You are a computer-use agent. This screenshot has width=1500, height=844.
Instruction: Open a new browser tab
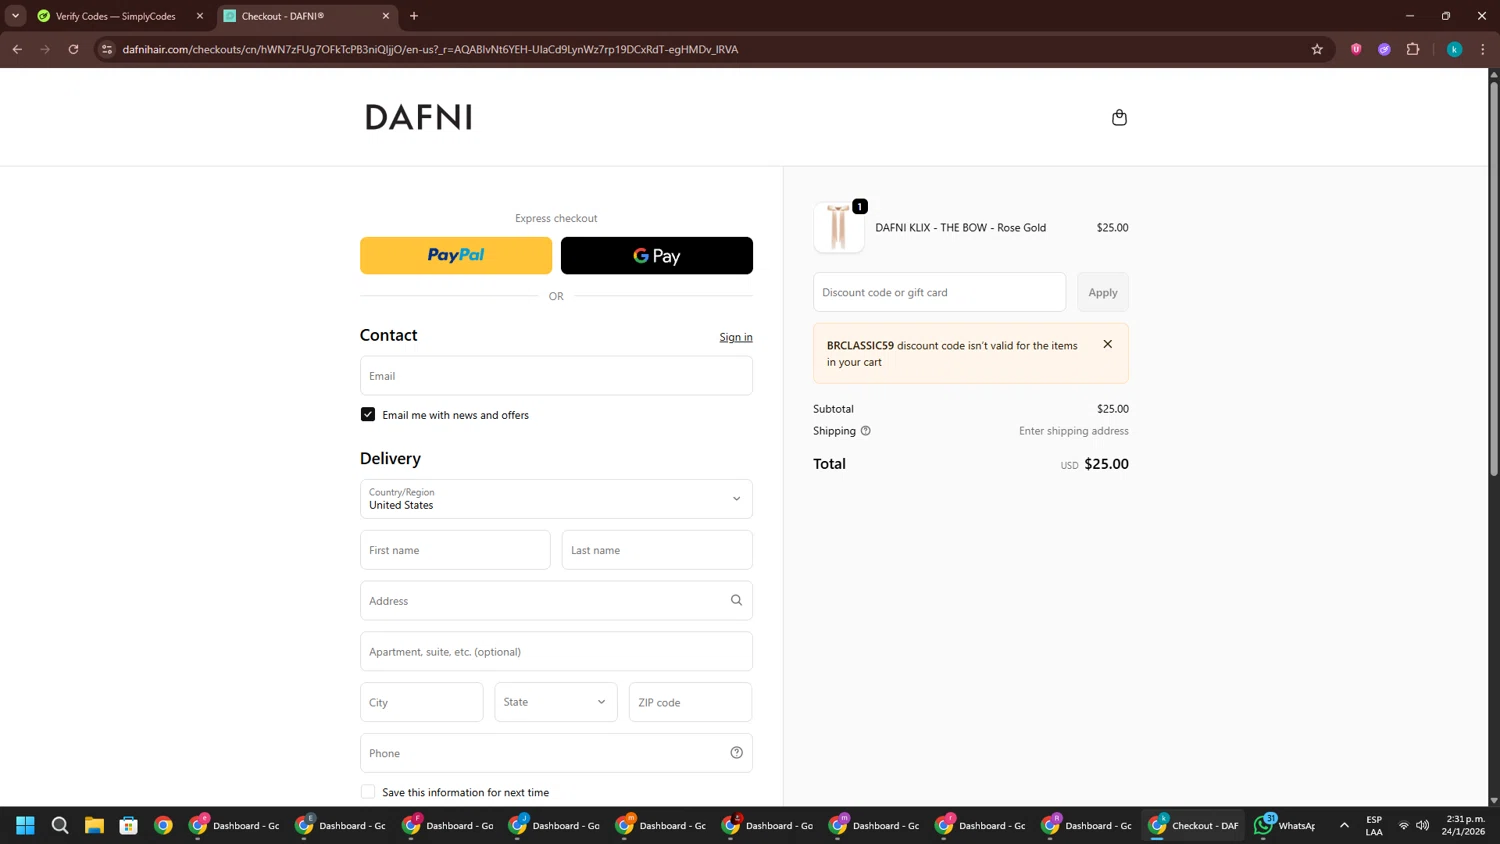(x=414, y=16)
